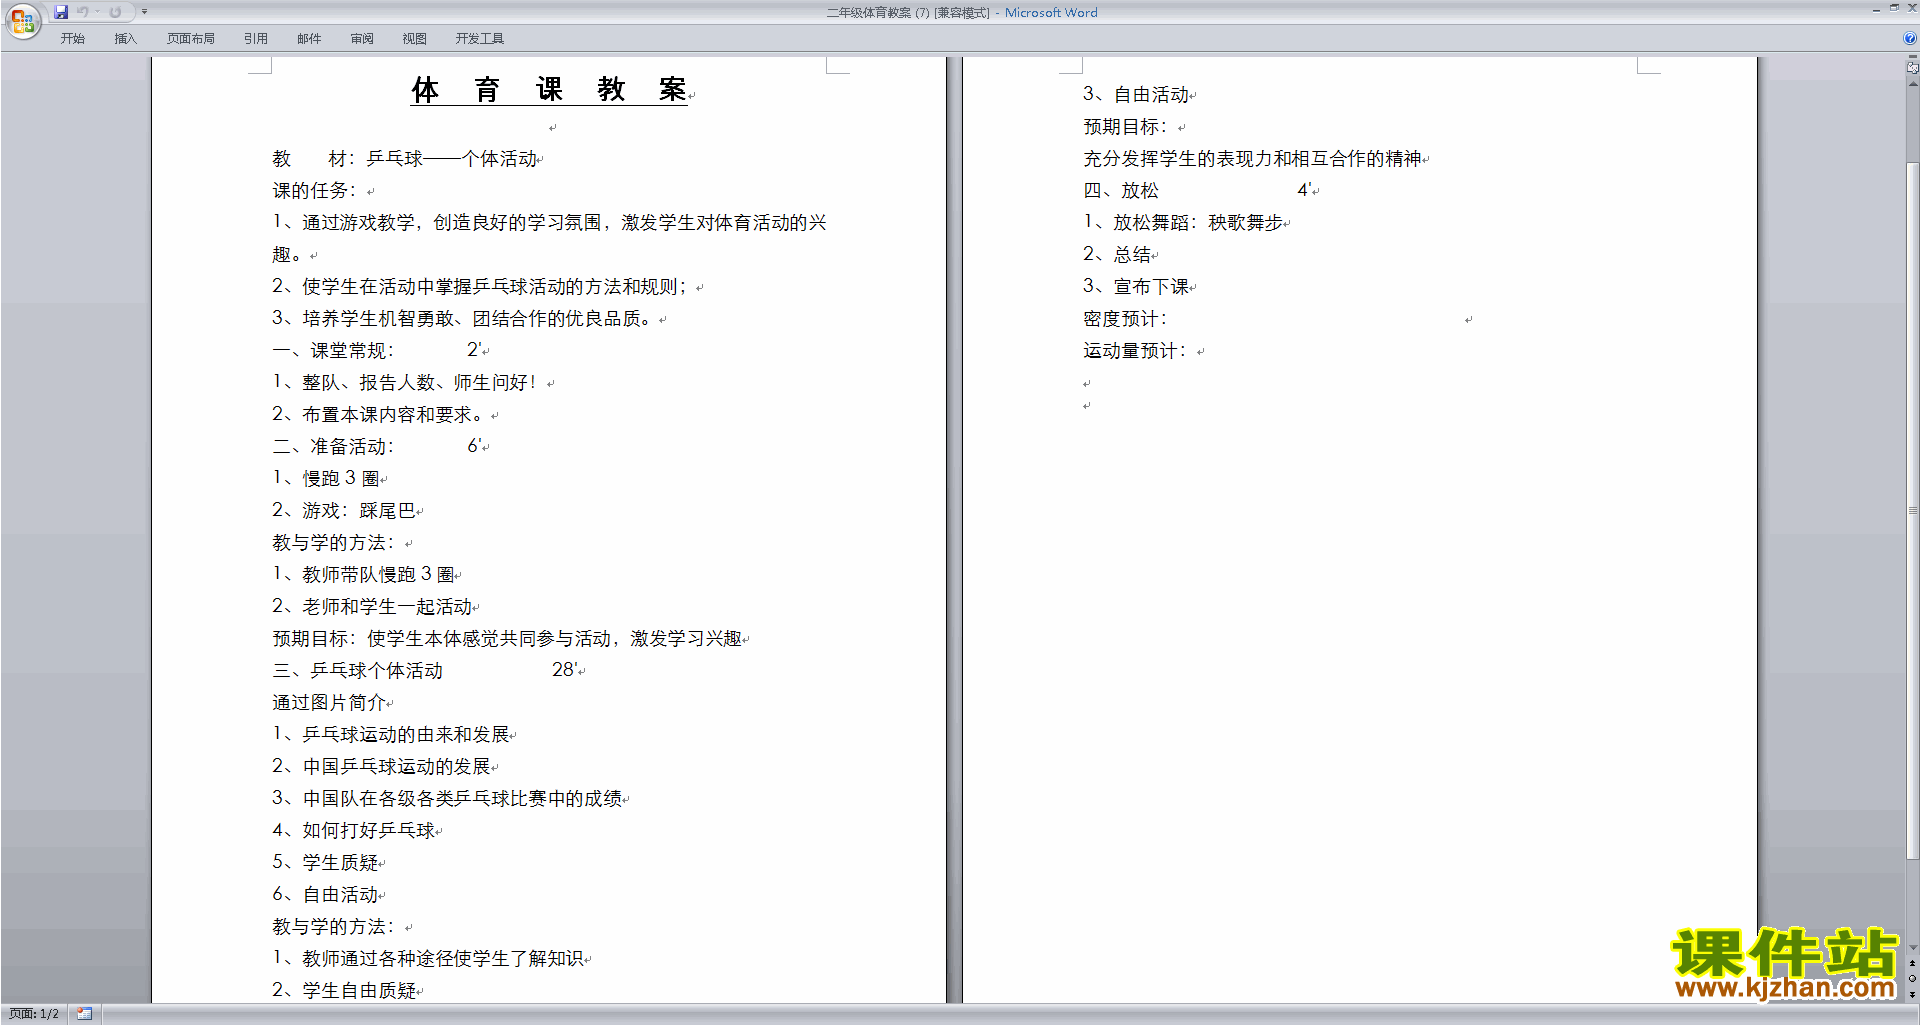Open the 审阅 ribbon tab
This screenshot has height=1025, width=1920.
(x=362, y=39)
